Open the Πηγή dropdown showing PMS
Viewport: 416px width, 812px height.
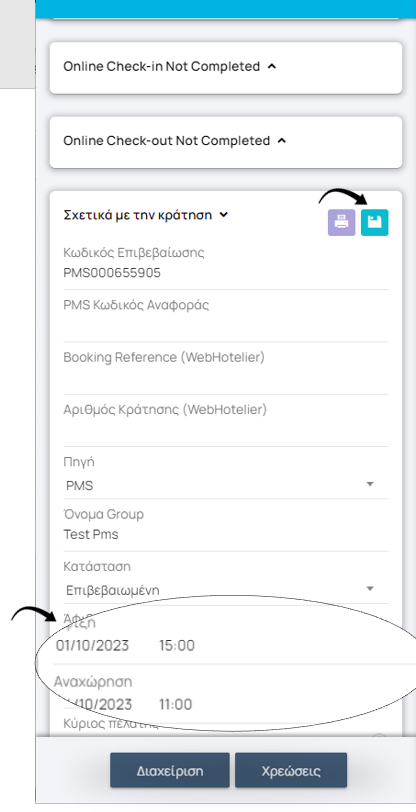(226, 486)
